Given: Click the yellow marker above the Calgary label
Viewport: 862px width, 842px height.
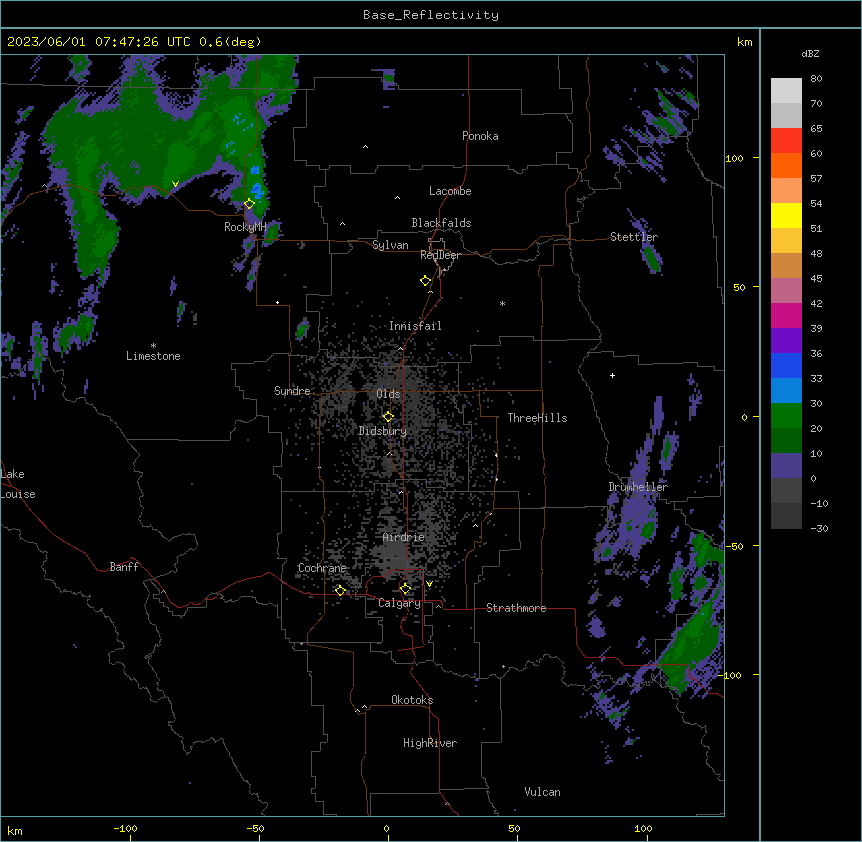Looking at the screenshot, I should (405, 589).
